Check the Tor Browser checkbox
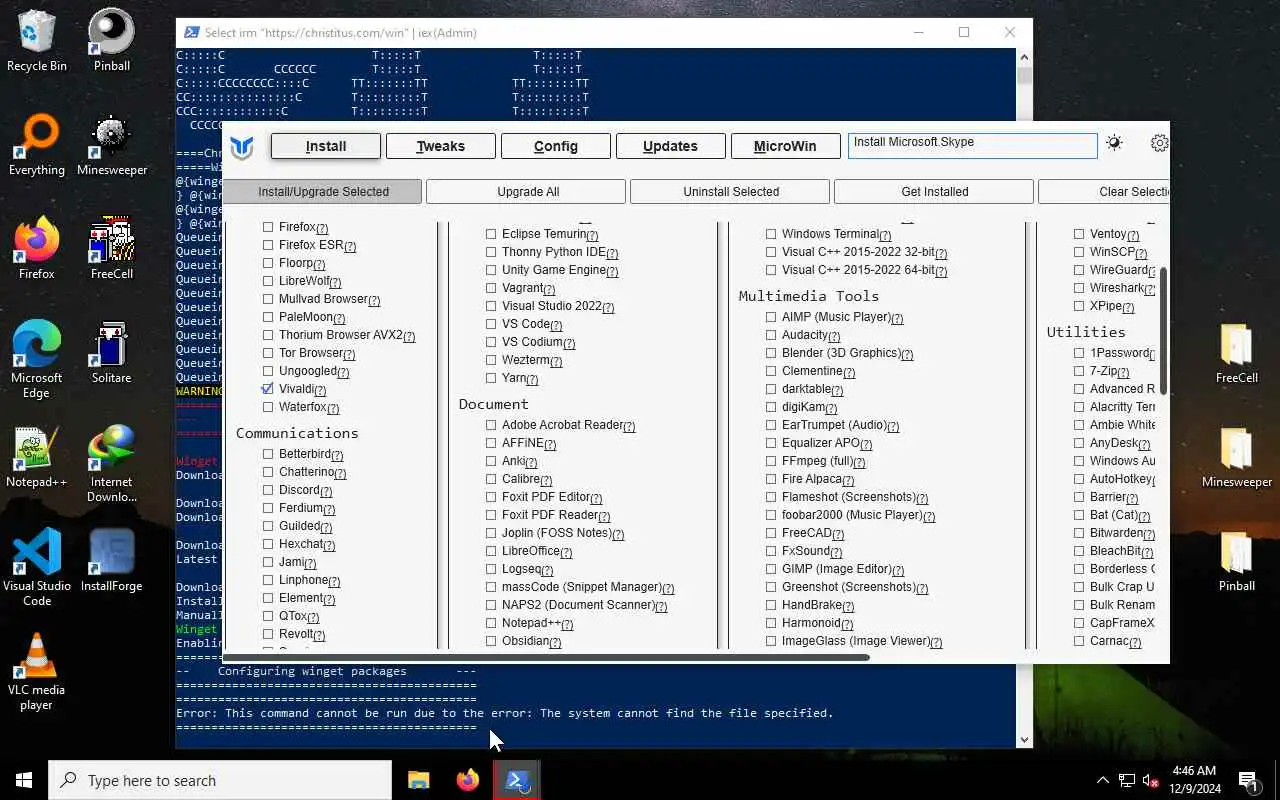This screenshot has height=800, width=1280. pos(268,353)
